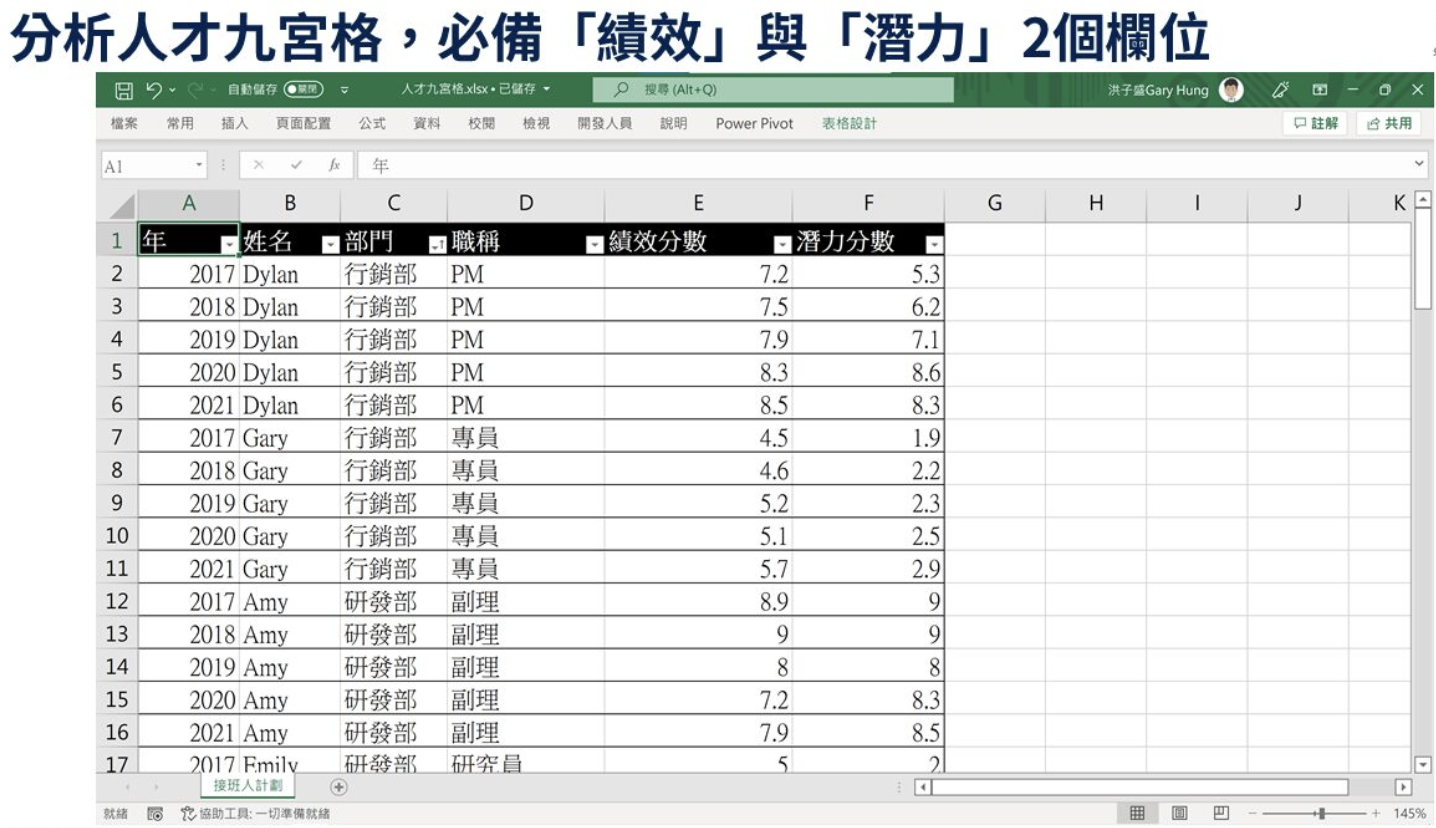
Task: Select the 接班人計劃 sheet tab
Action: pos(248,786)
